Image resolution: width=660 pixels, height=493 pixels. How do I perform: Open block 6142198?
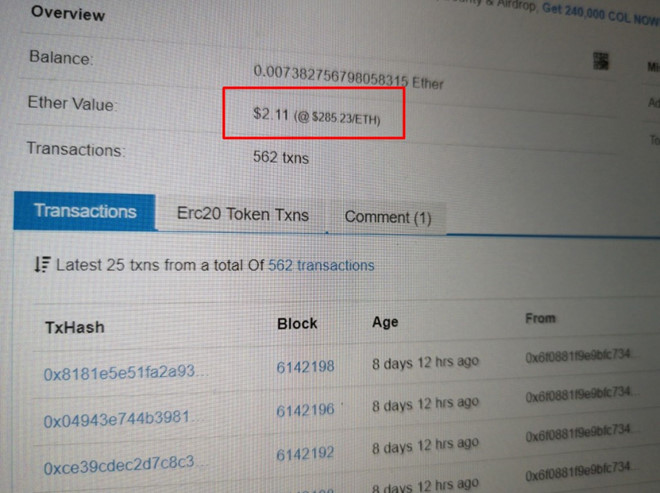pyautogui.click(x=305, y=367)
